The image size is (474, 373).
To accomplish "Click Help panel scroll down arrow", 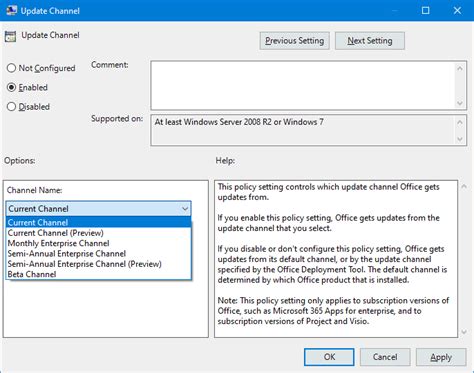I will 464,332.
